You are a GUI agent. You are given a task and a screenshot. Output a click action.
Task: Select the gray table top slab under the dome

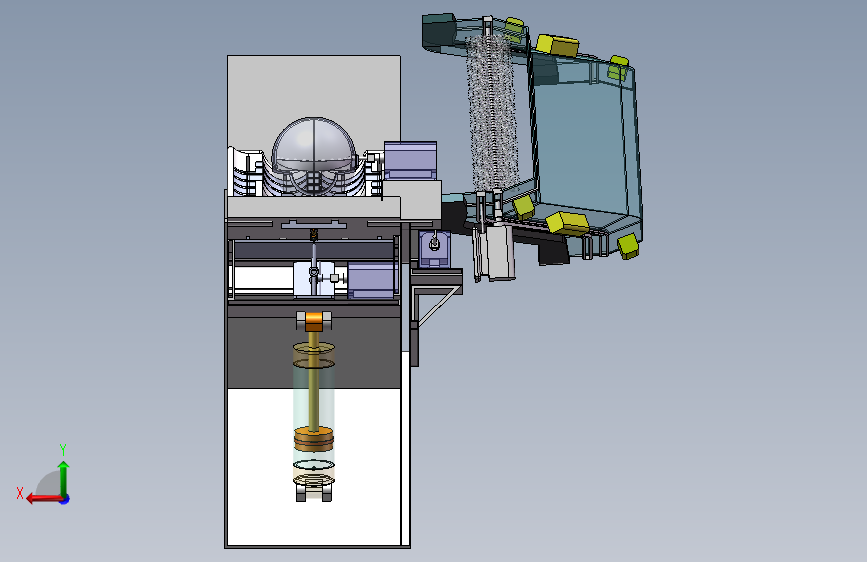click(x=314, y=207)
